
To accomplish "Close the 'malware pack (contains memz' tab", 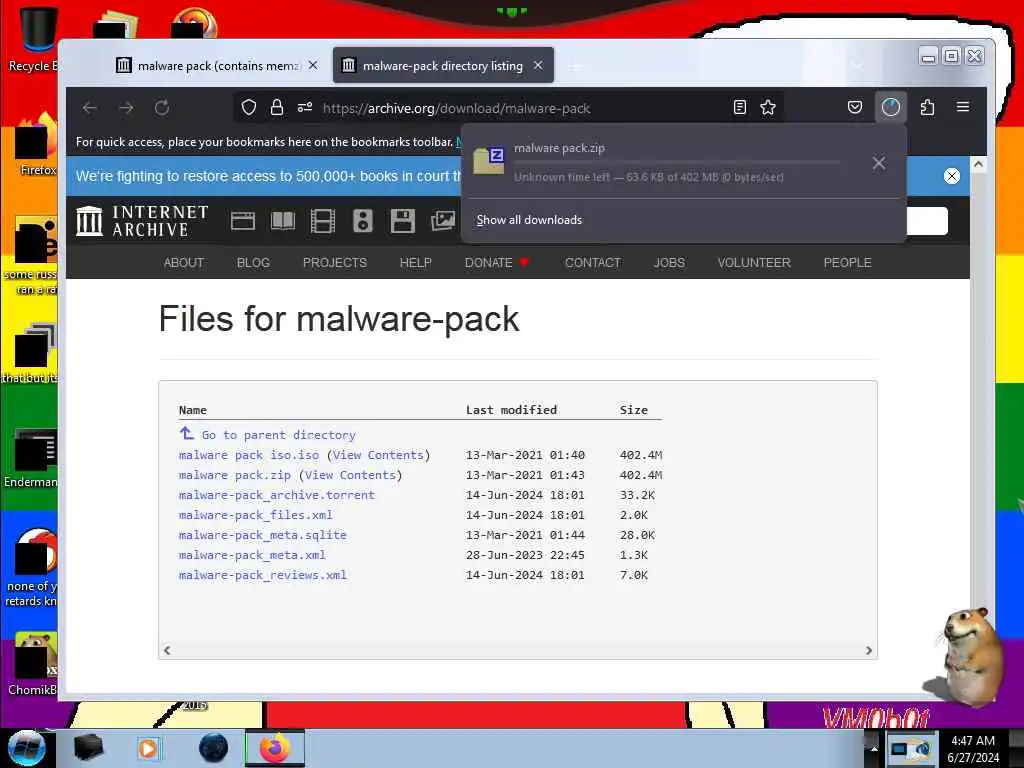I will pyautogui.click(x=313, y=65).
